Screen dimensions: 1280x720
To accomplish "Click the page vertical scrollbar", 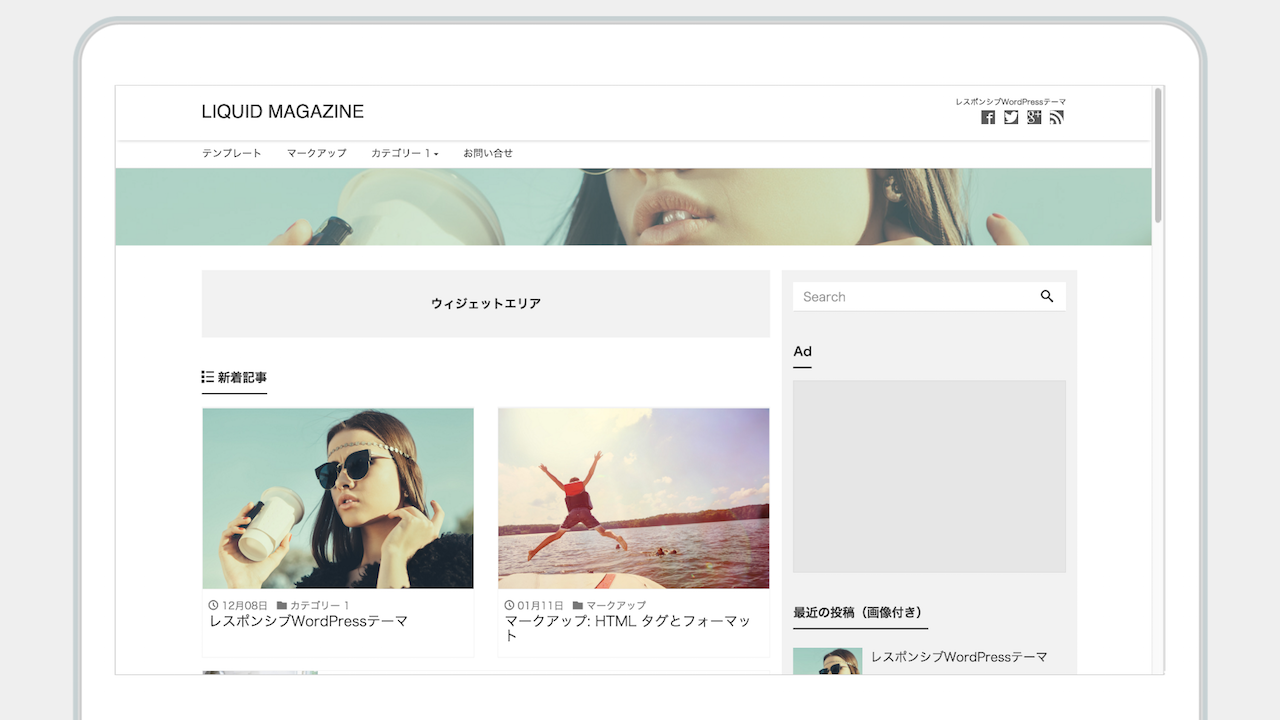I will (1158, 155).
